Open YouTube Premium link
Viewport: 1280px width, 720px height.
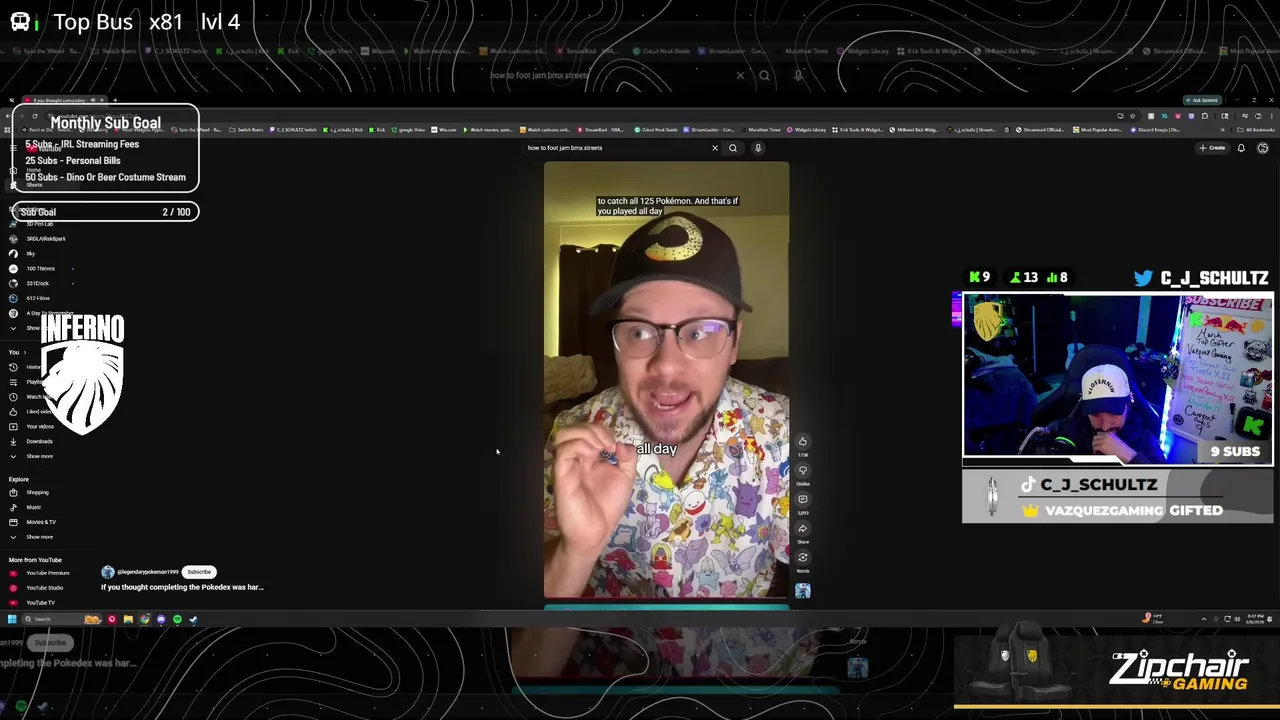pyautogui.click(x=38, y=573)
